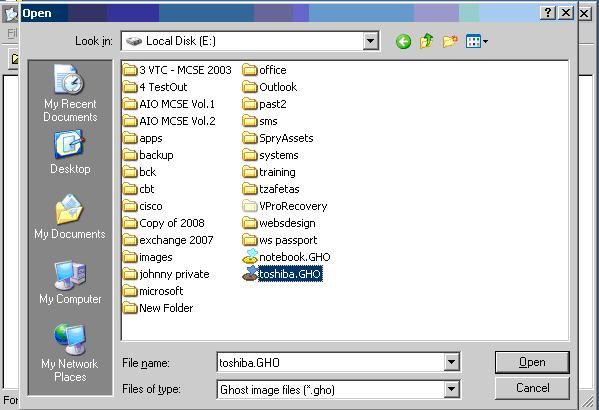Select the cbt folder

coord(139,189)
